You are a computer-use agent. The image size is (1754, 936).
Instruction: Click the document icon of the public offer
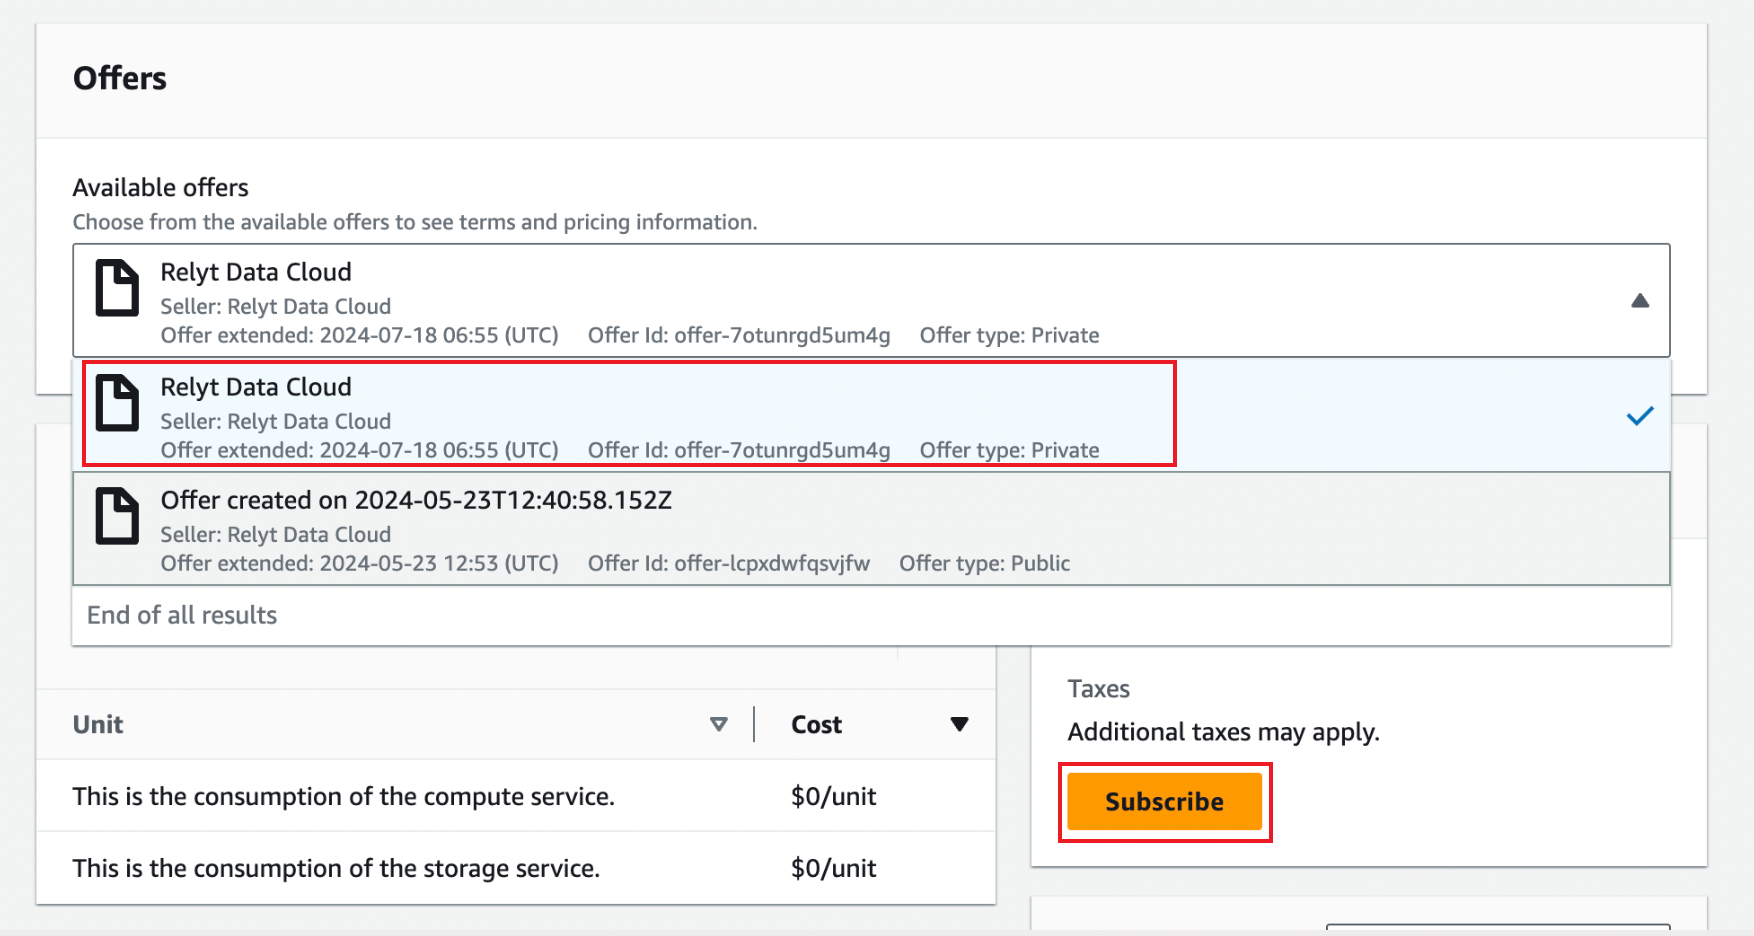click(117, 516)
